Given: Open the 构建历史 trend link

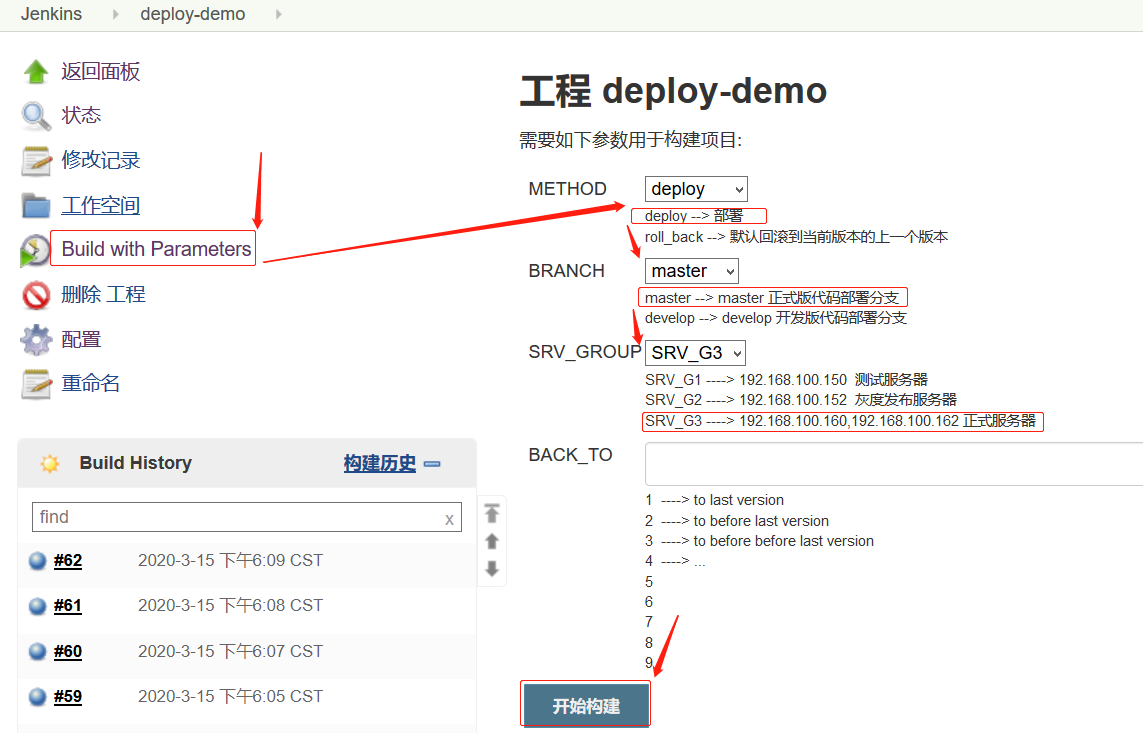Looking at the screenshot, I should pyautogui.click(x=380, y=463).
